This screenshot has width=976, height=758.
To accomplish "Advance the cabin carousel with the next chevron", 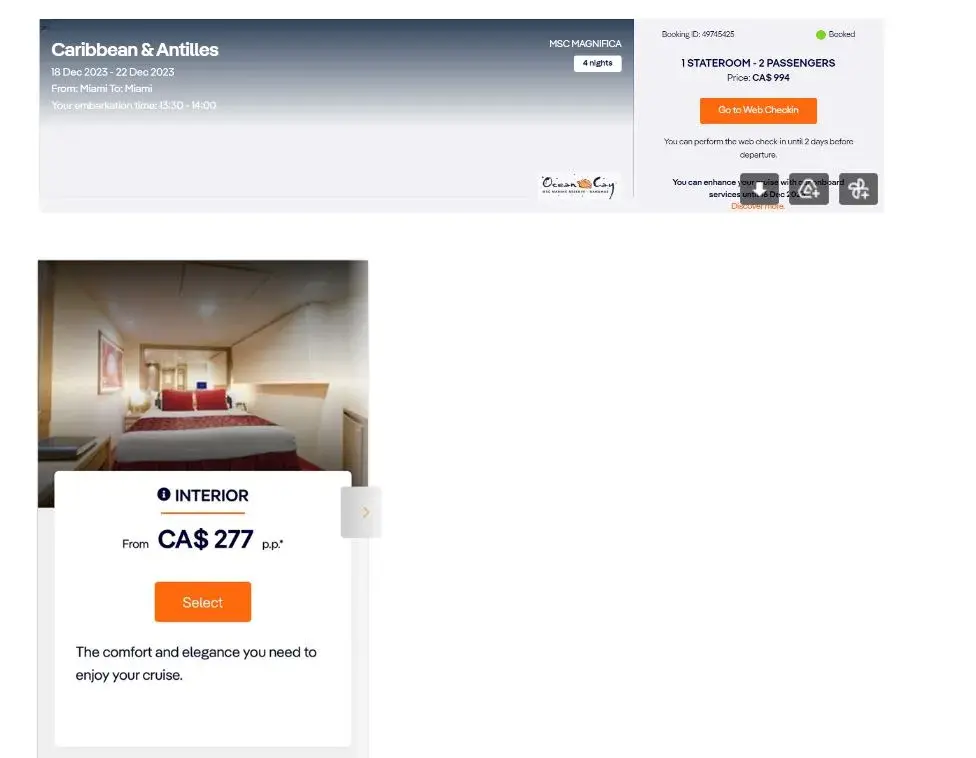I will [362, 512].
